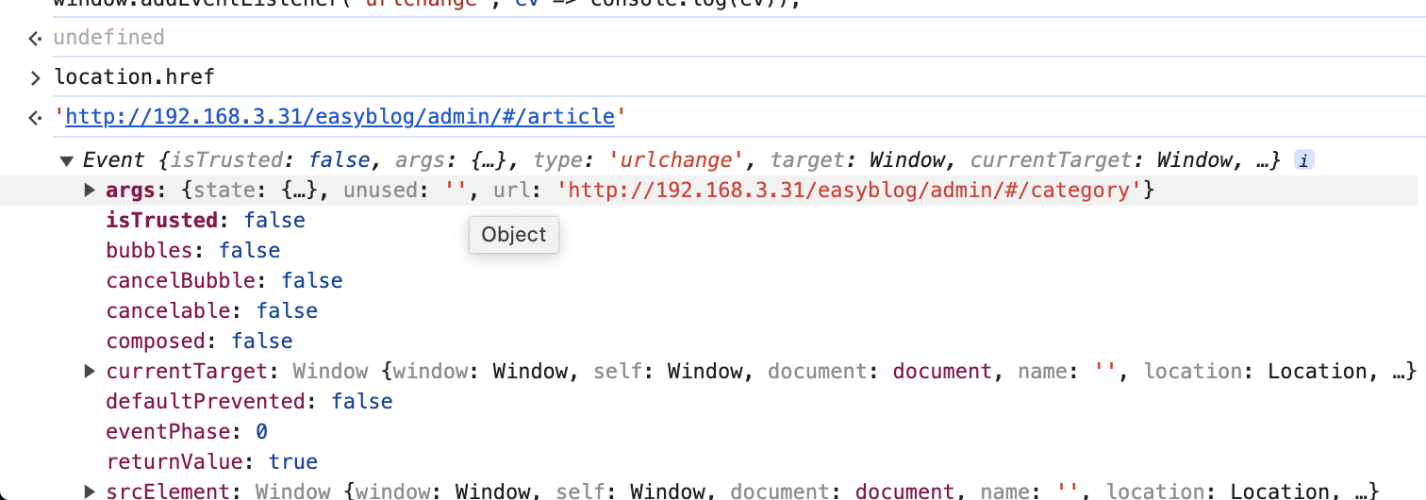Click the info icon after Event summary

pos(1303,160)
